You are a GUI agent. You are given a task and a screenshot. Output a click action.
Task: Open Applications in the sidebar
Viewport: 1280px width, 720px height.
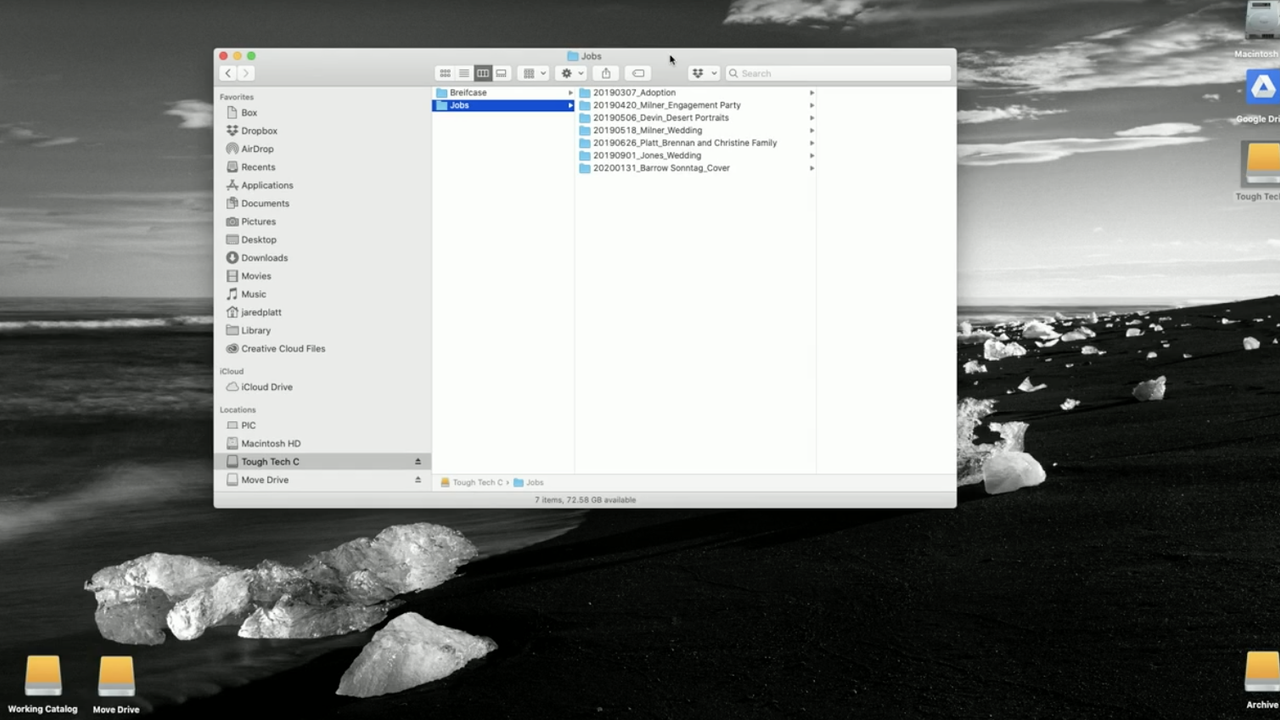tap(267, 185)
